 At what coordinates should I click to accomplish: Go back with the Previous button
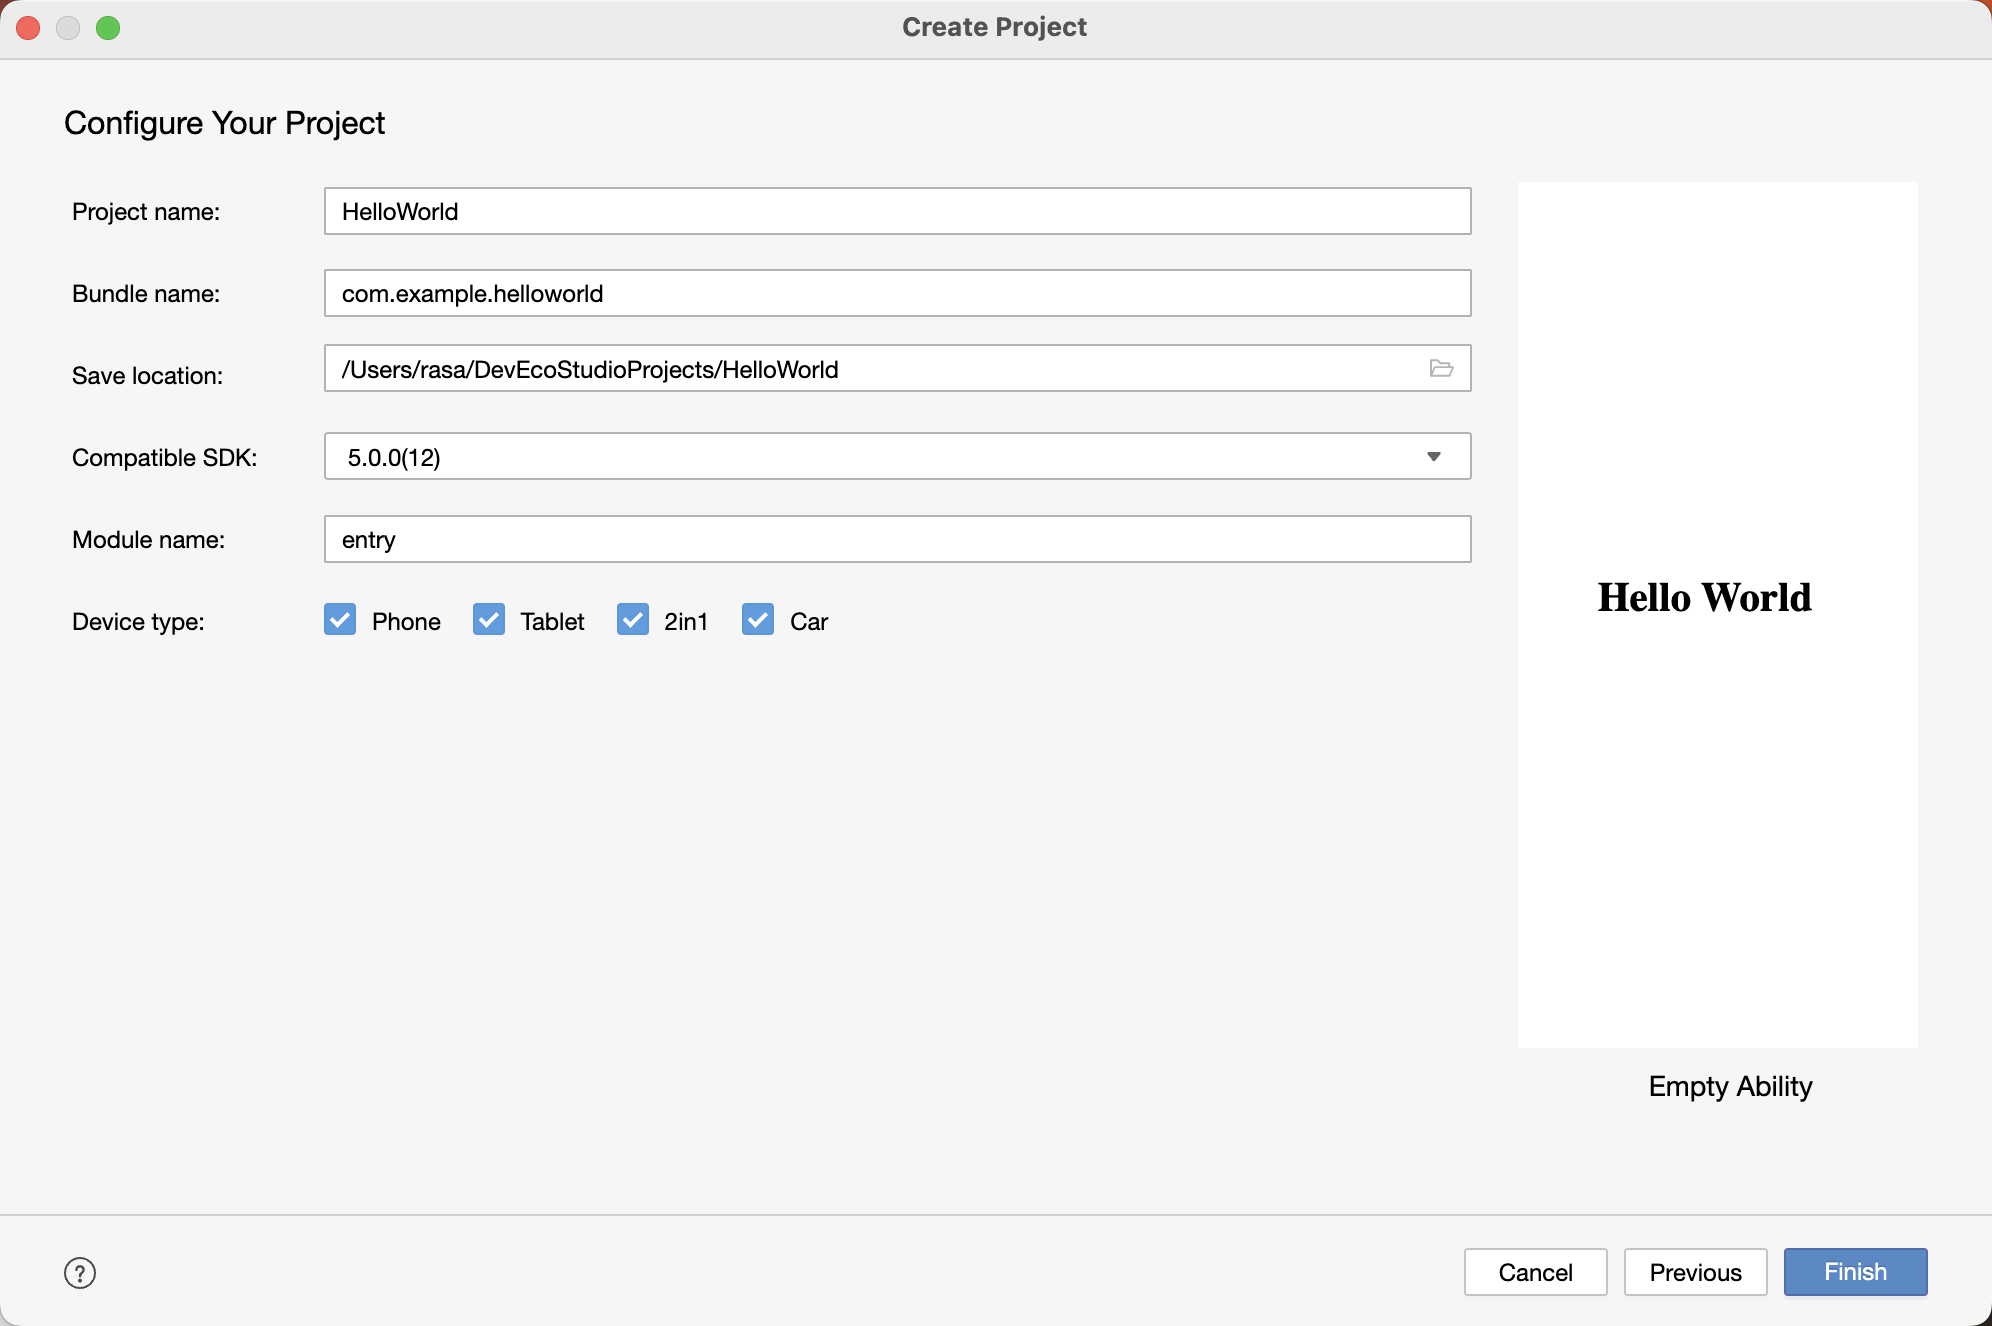[1695, 1272]
